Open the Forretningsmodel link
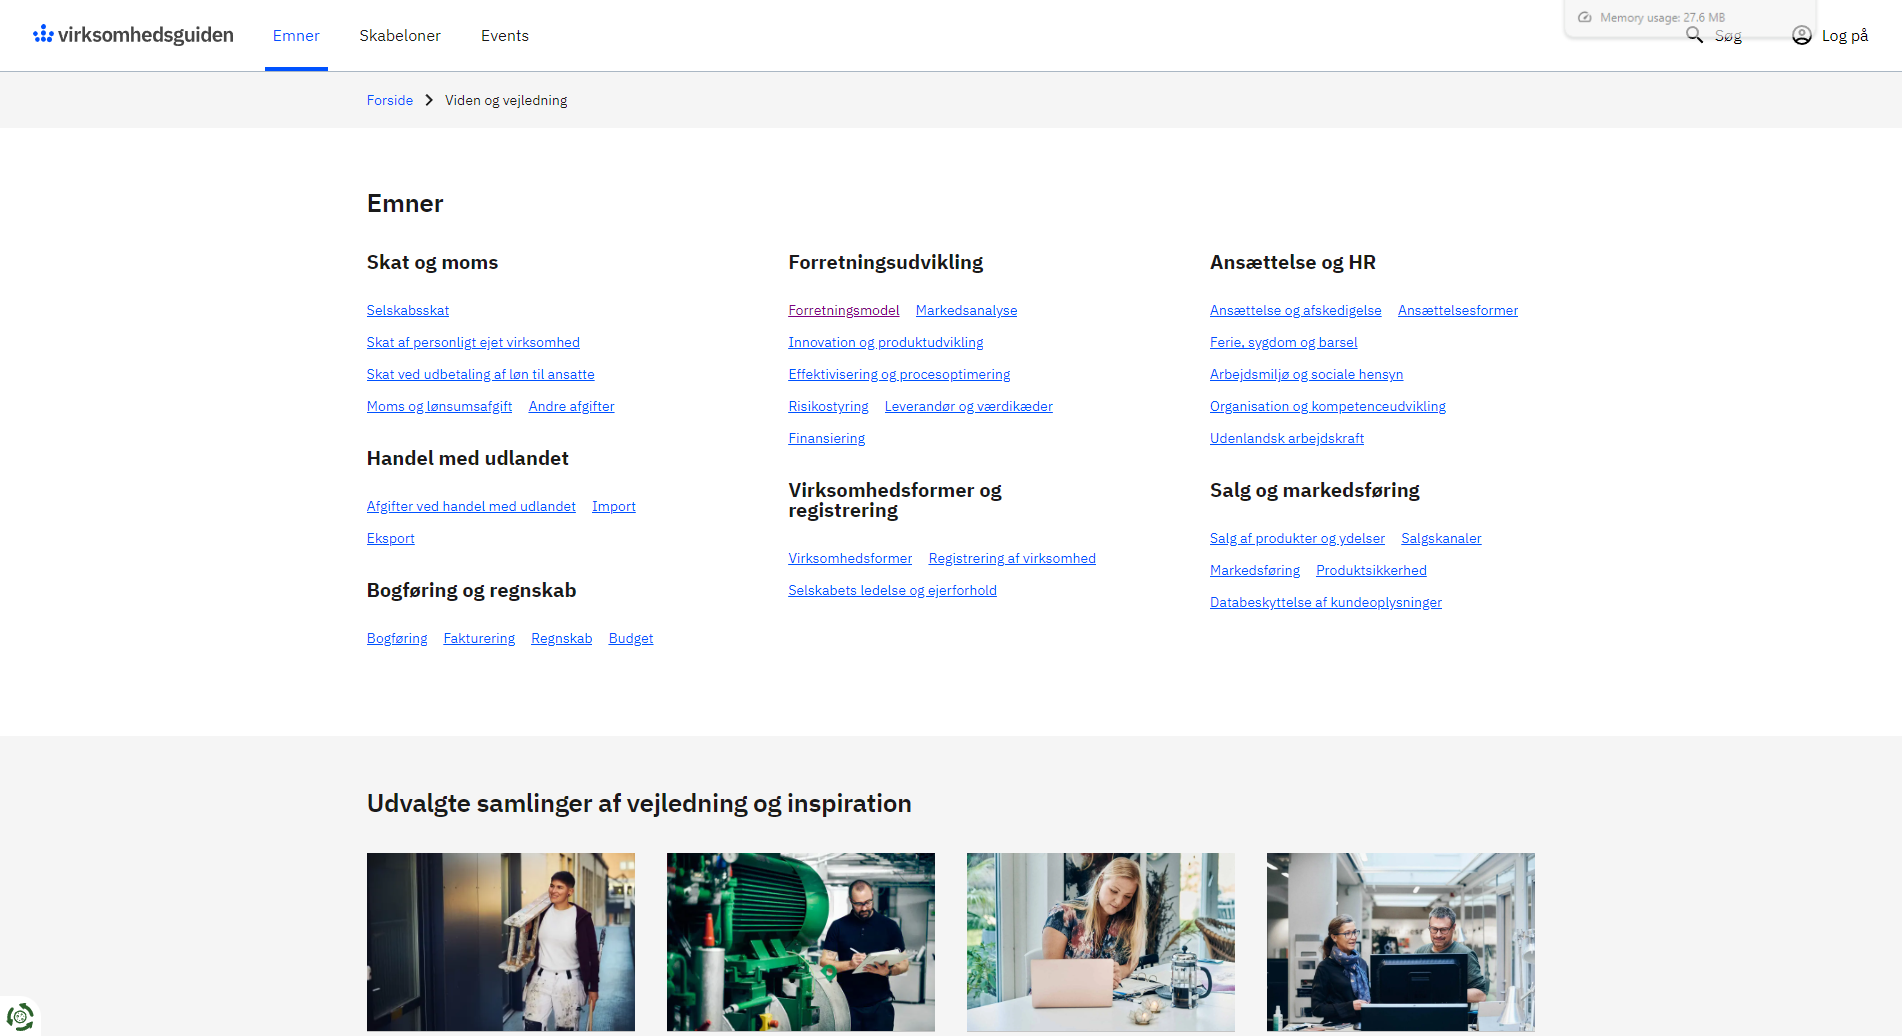Viewport: 1902px width, 1036px height. coord(844,310)
